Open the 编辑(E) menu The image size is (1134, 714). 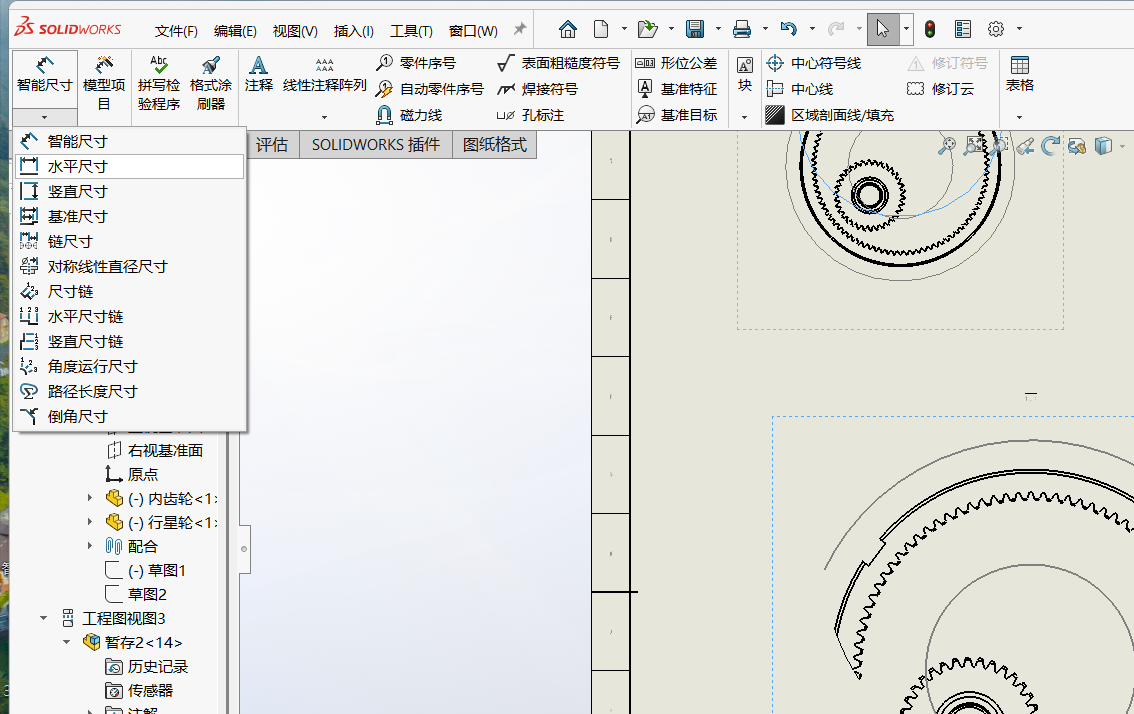coord(235,31)
